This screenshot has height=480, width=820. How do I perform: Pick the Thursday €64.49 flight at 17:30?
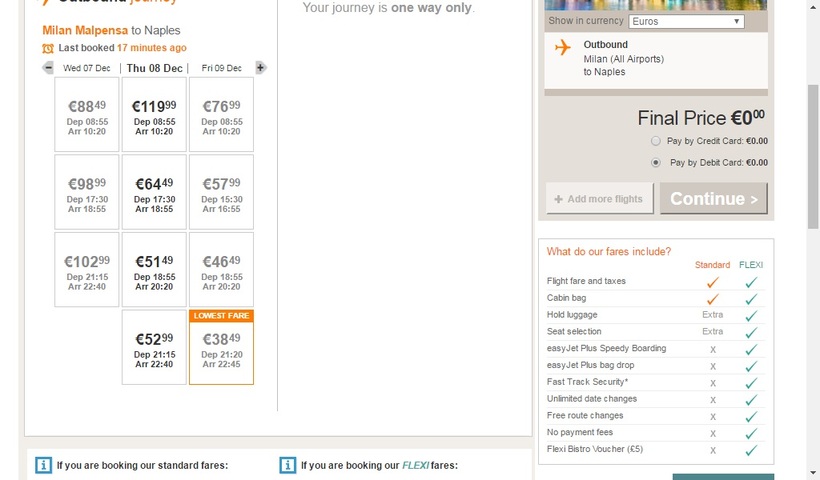[154, 192]
